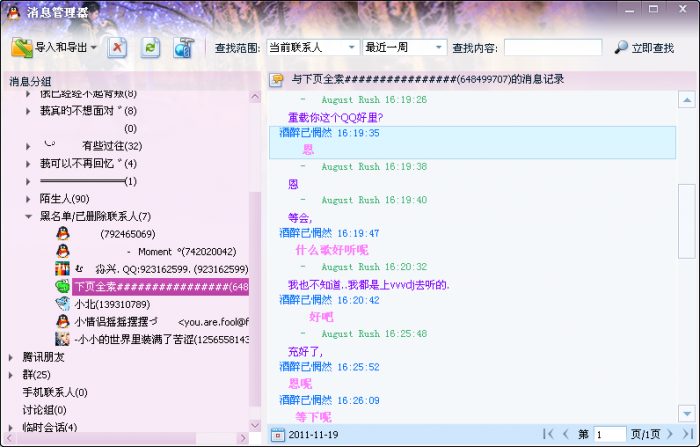Click penguin avatar of contact 792465069
The height and width of the screenshot is (447, 700).
tap(63, 234)
